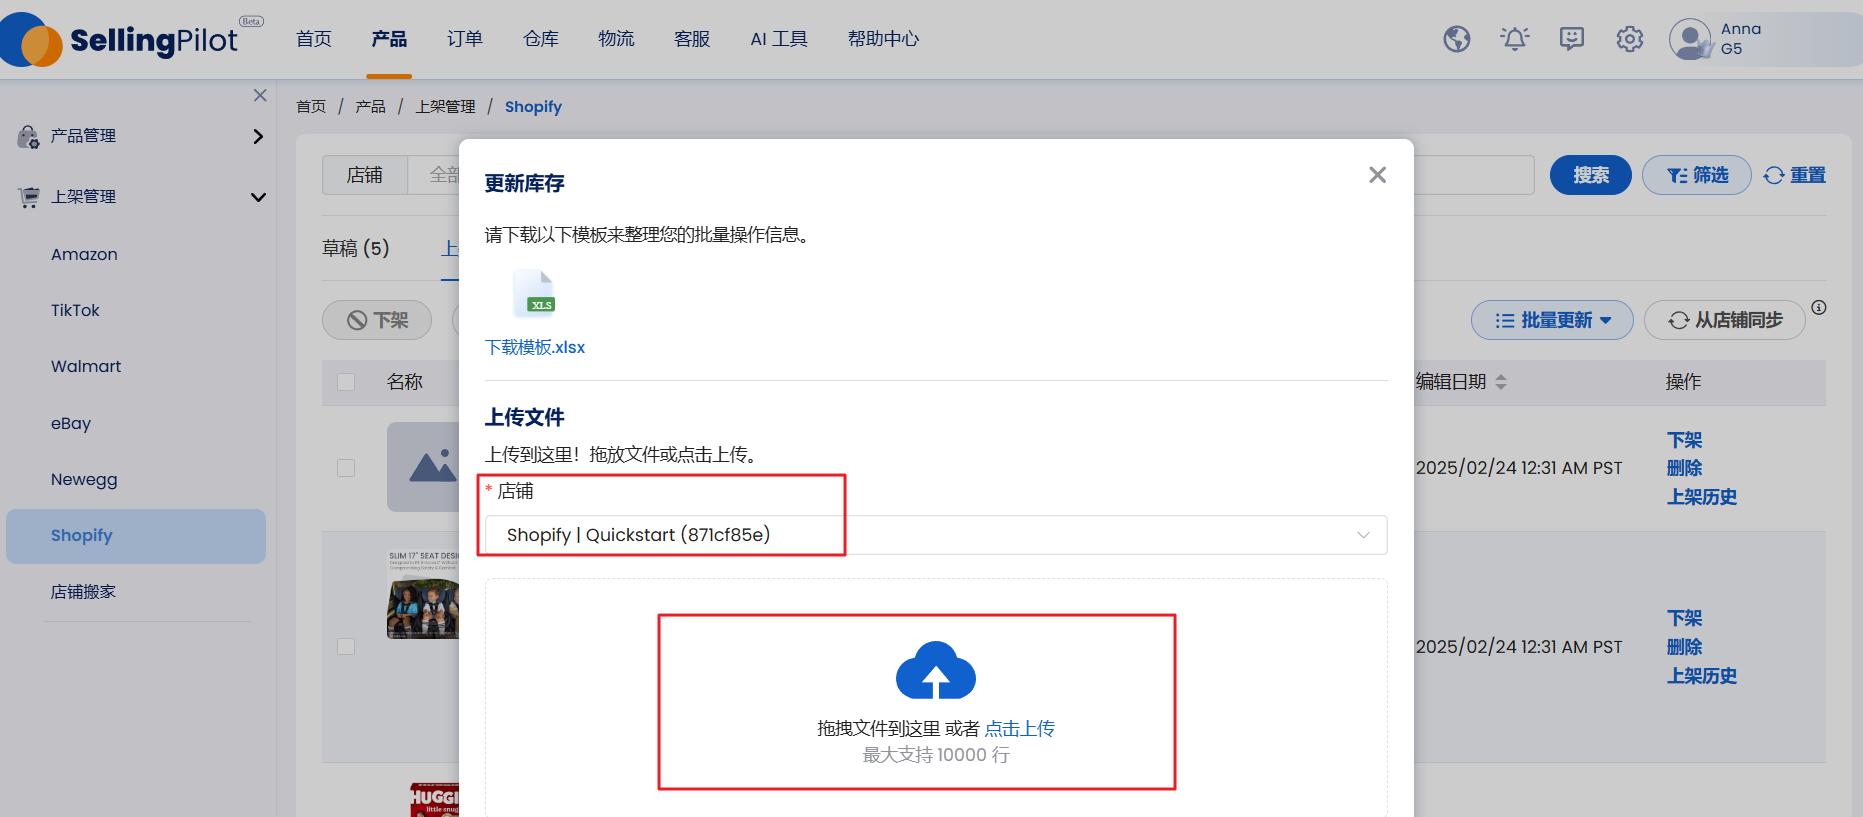1863x817 pixels.
Task: Open the 店铺 Shopify Quickstart dropdown
Action: pos(935,535)
